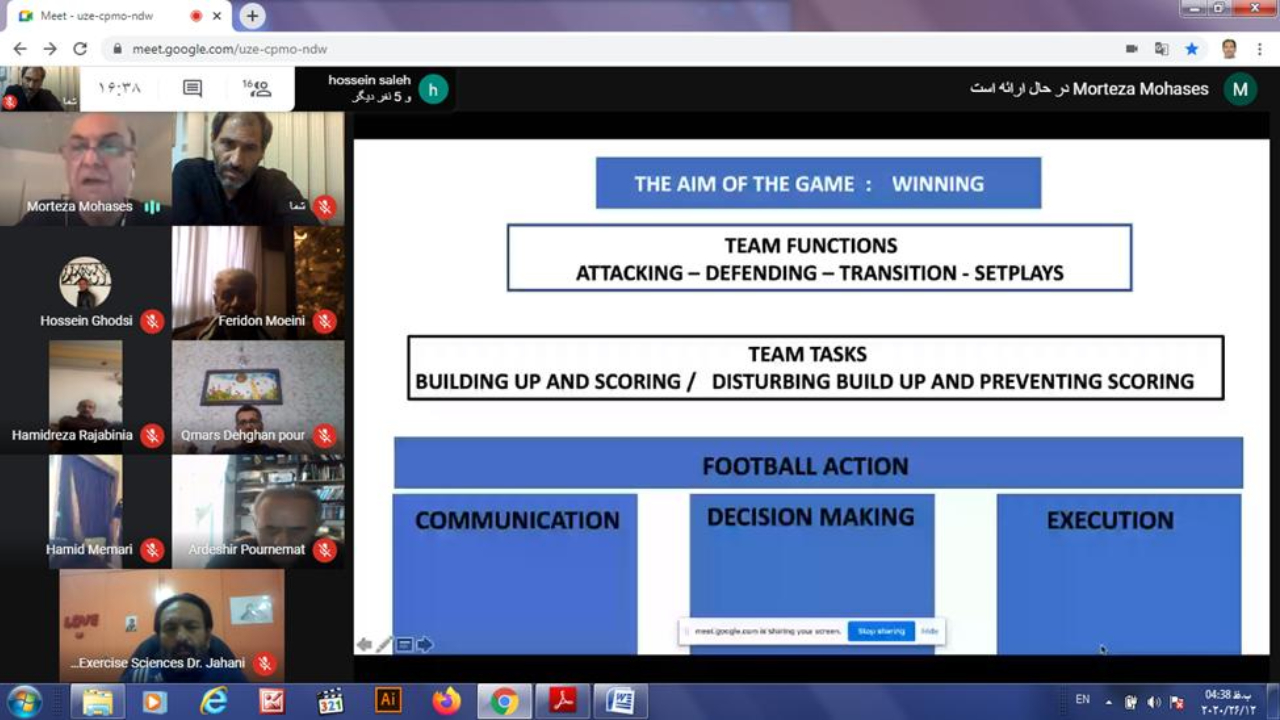Expand hidden system tray icons arrow

1108,701
